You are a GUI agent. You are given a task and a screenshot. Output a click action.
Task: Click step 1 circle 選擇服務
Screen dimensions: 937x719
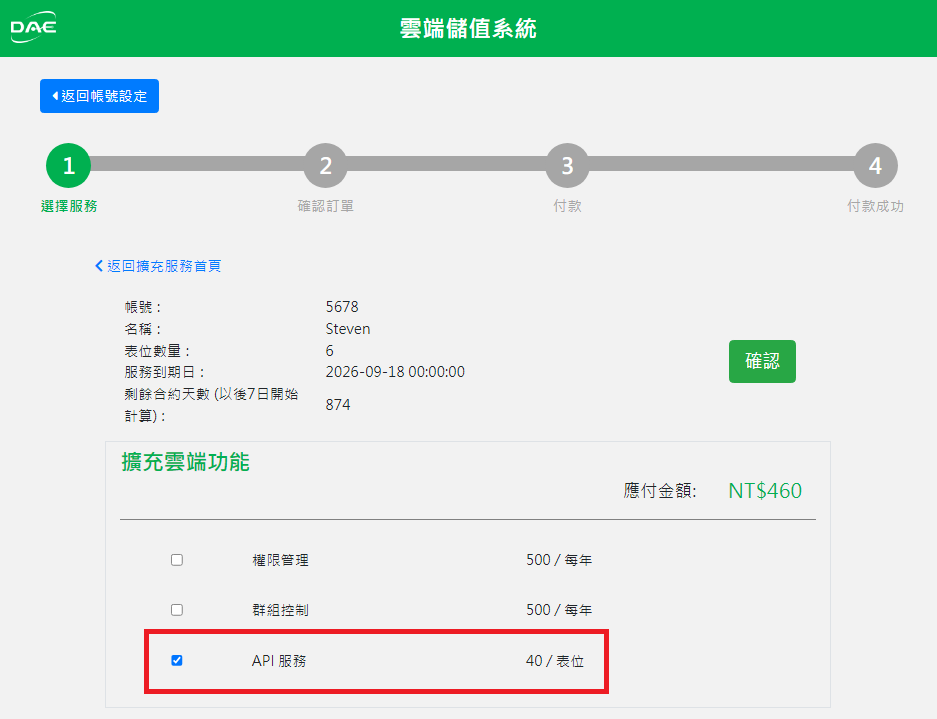click(68, 166)
